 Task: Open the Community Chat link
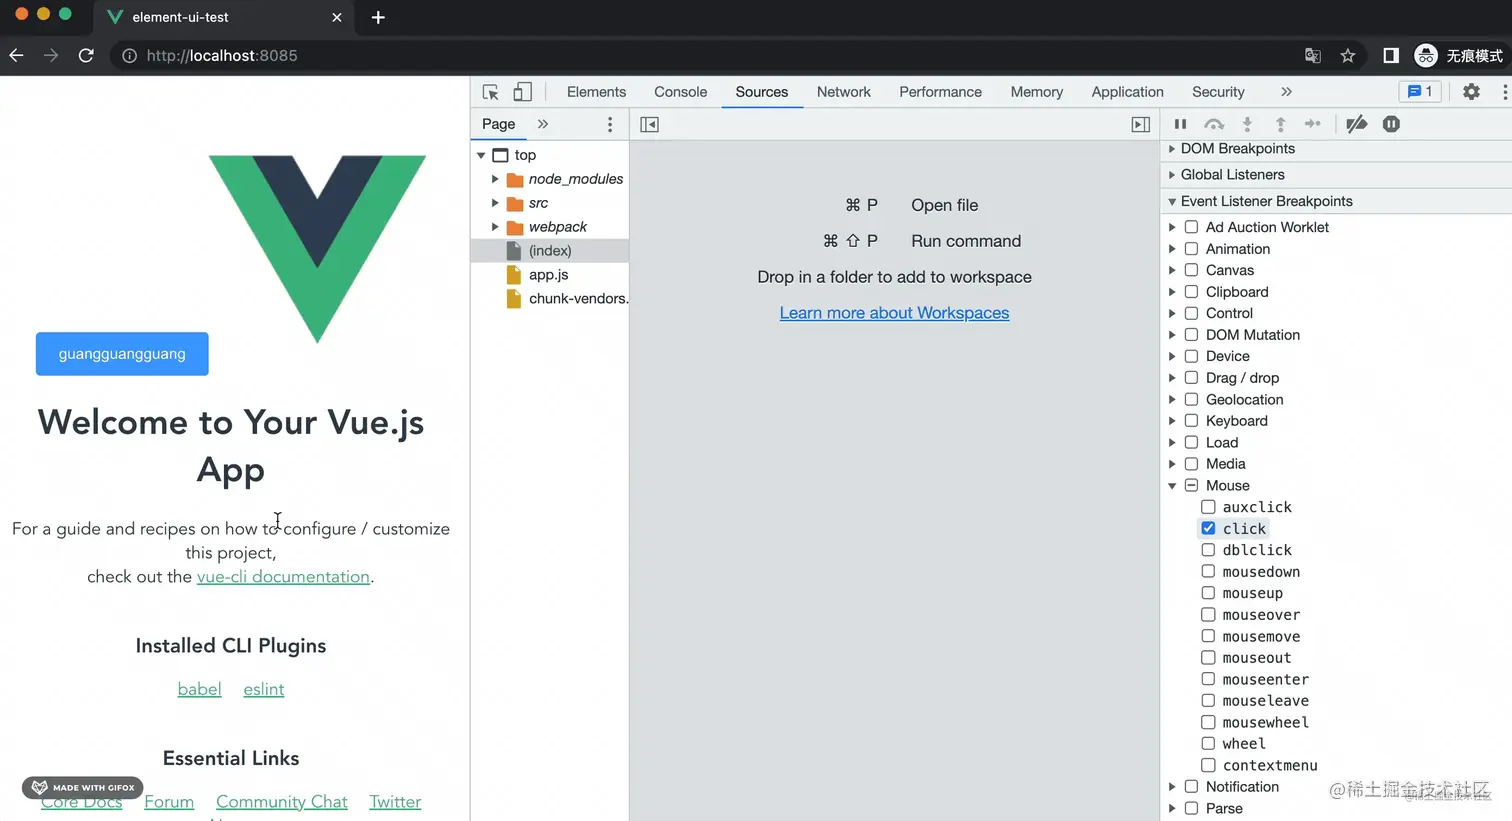282,802
